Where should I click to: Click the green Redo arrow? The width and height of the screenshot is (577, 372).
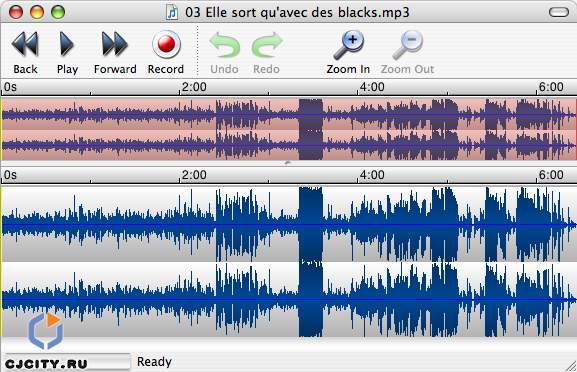[x=267, y=46]
